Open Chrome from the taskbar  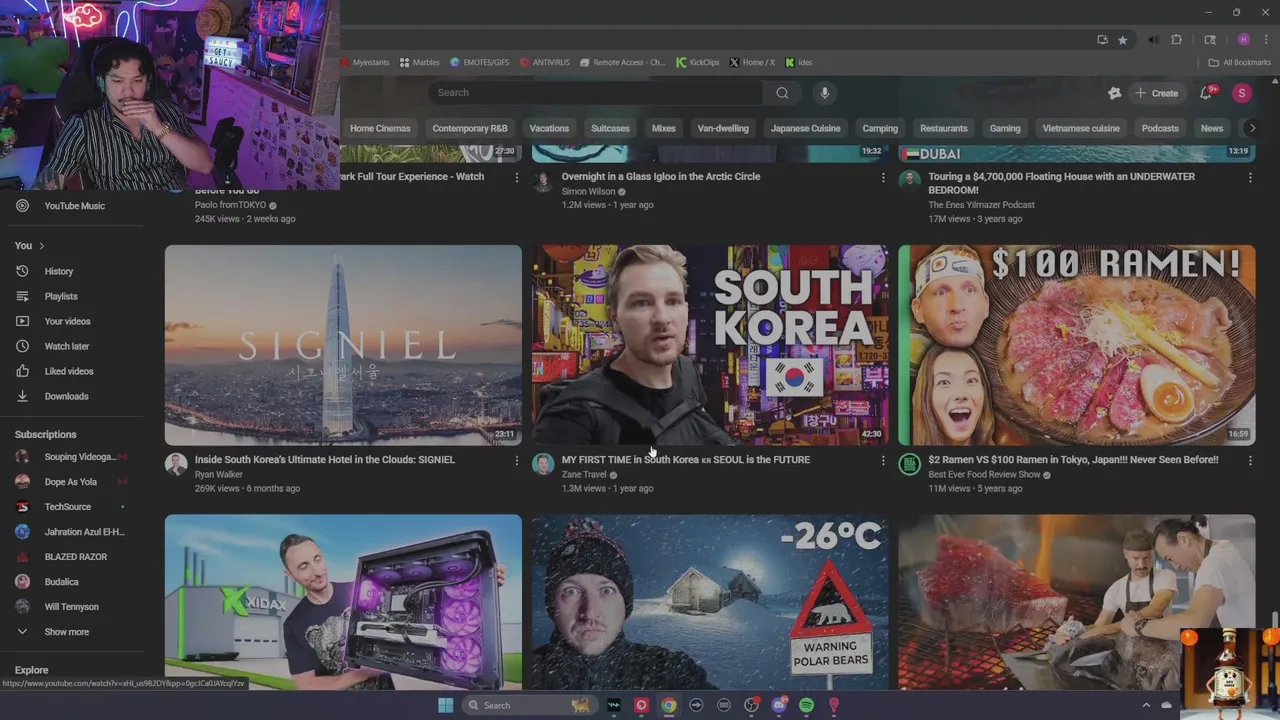pyautogui.click(x=669, y=705)
